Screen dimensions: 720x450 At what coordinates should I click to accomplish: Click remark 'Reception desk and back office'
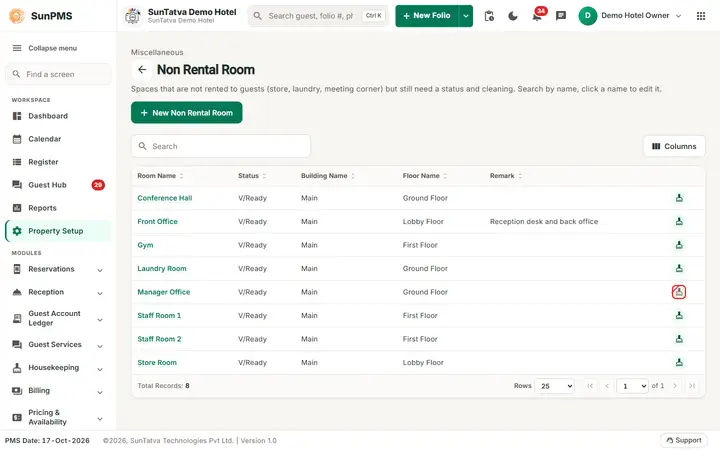544,221
